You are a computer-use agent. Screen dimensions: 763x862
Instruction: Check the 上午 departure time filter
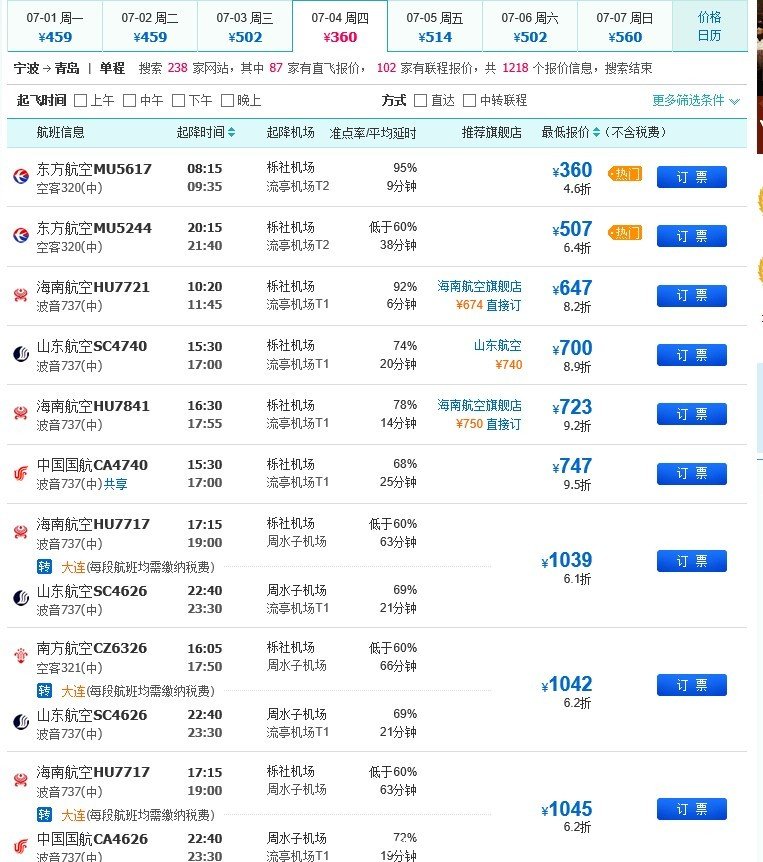[80, 101]
